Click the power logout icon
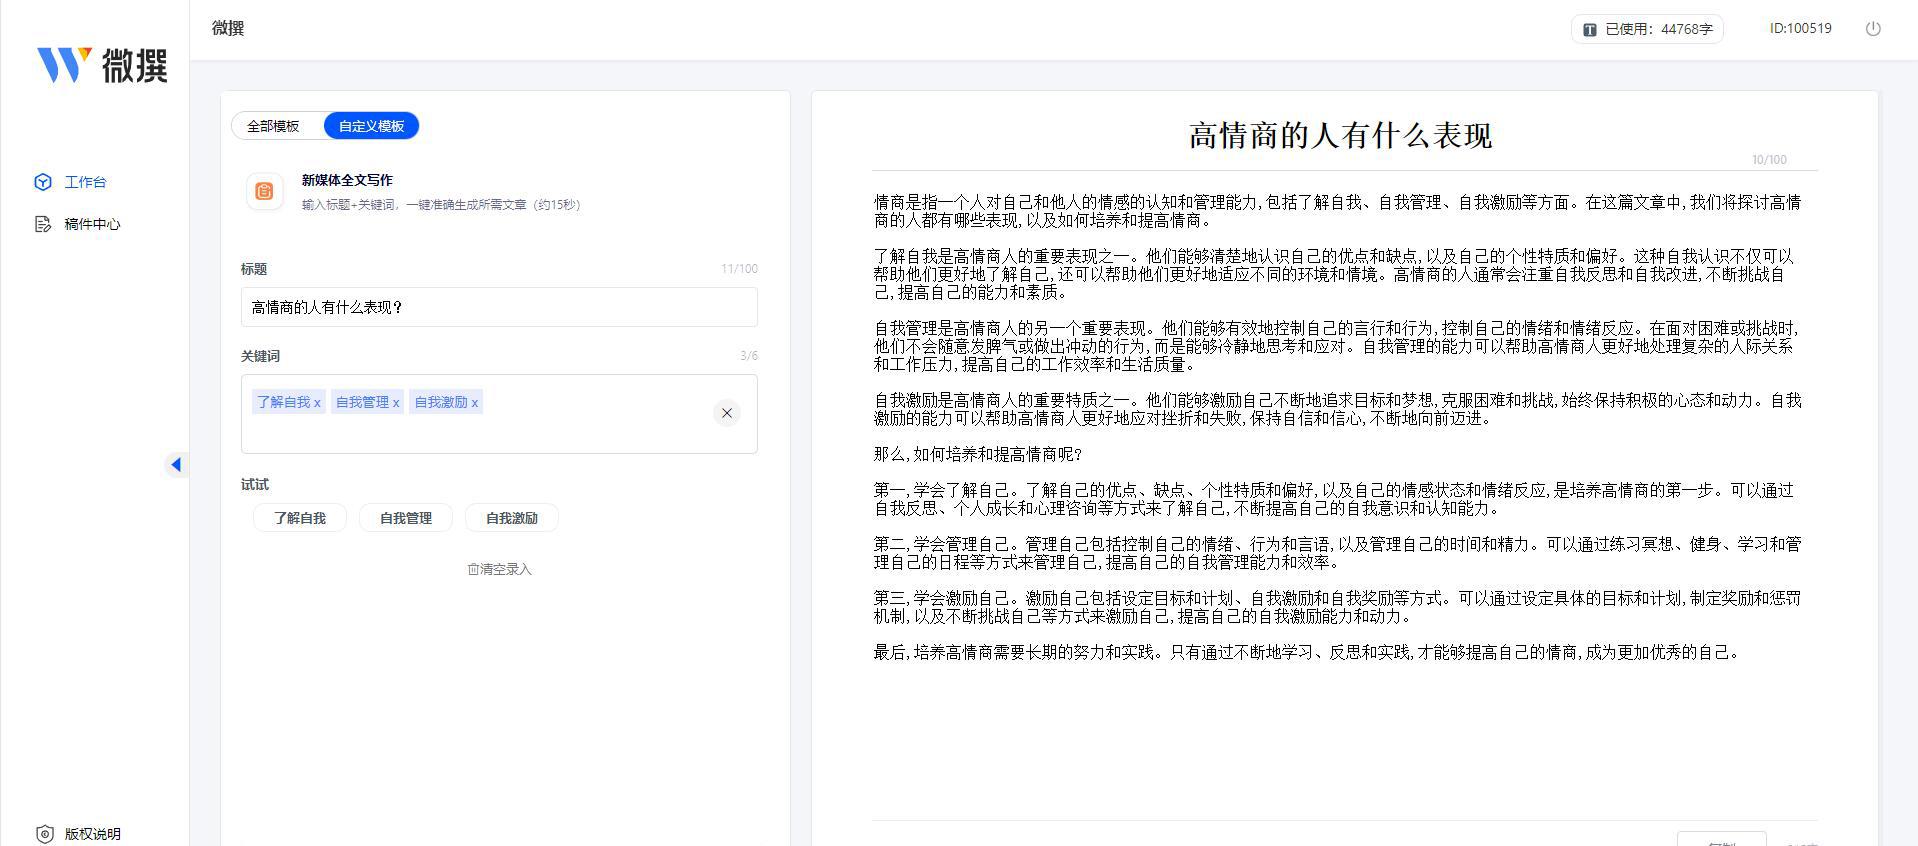The image size is (1918, 846). [x=1873, y=29]
